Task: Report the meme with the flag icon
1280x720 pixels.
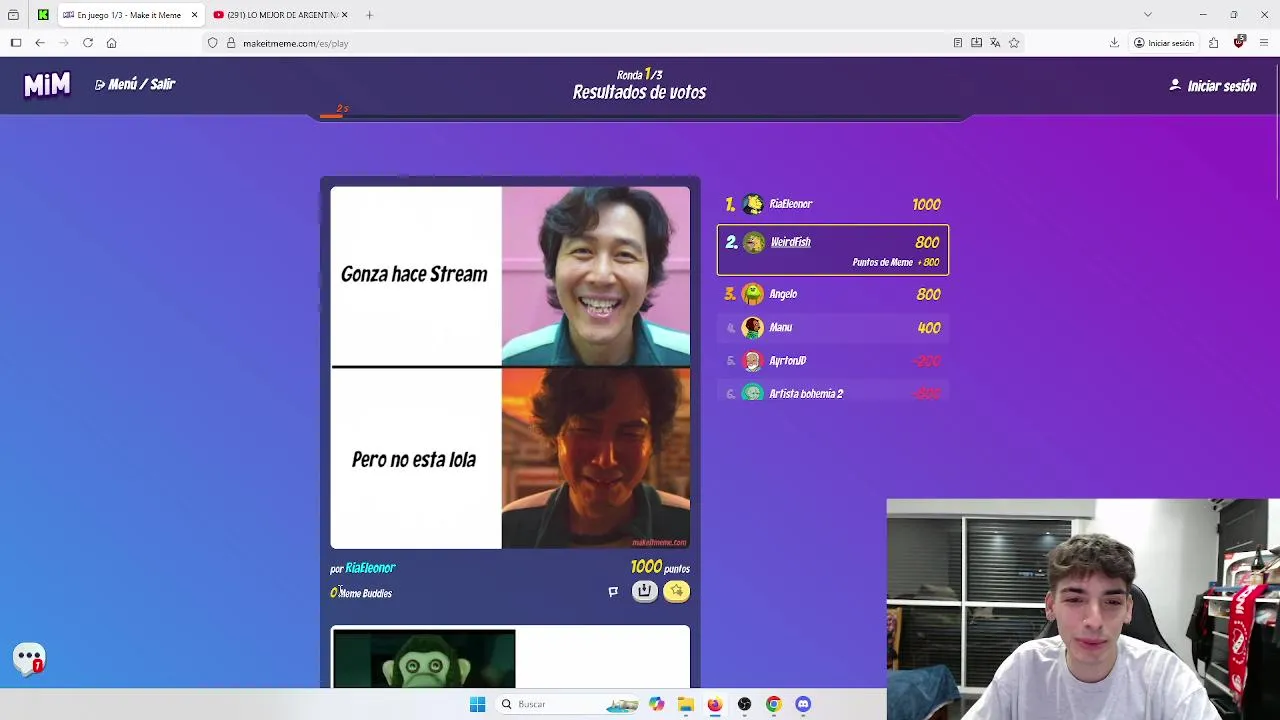Action: tap(613, 592)
